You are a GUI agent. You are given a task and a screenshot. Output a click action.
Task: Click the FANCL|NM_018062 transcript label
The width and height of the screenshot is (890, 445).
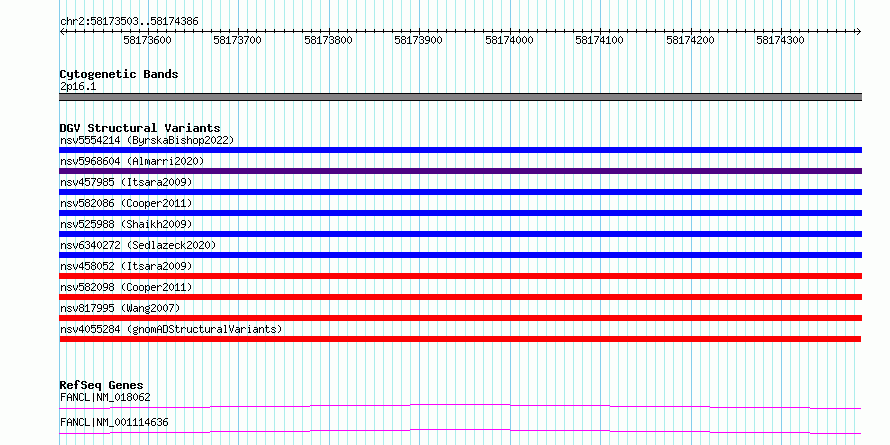click(105, 397)
